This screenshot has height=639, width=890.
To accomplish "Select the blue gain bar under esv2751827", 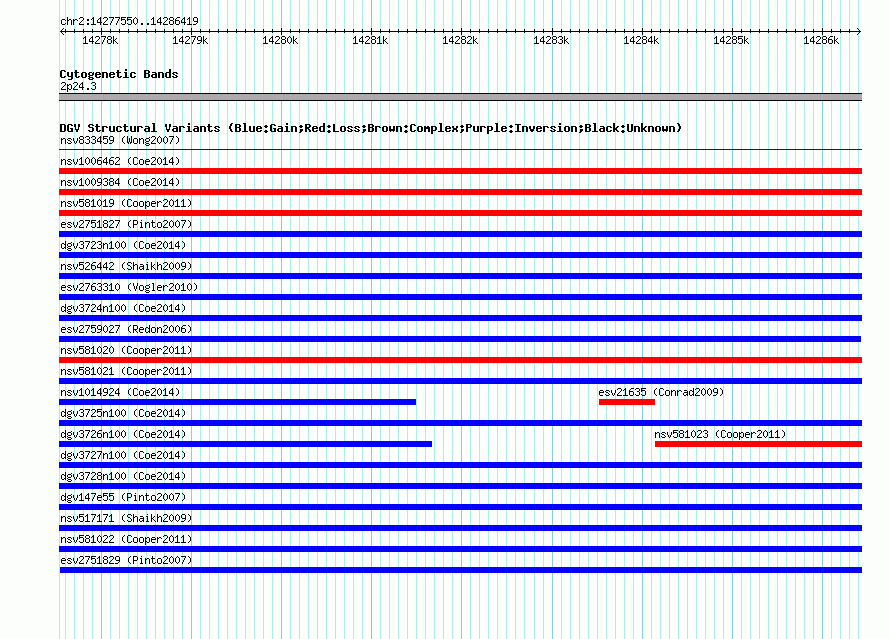I will point(460,234).
